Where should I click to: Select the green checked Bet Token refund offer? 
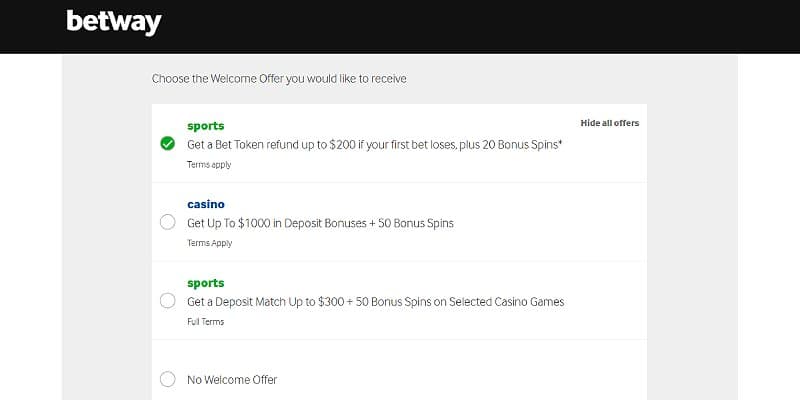[168, 143]
